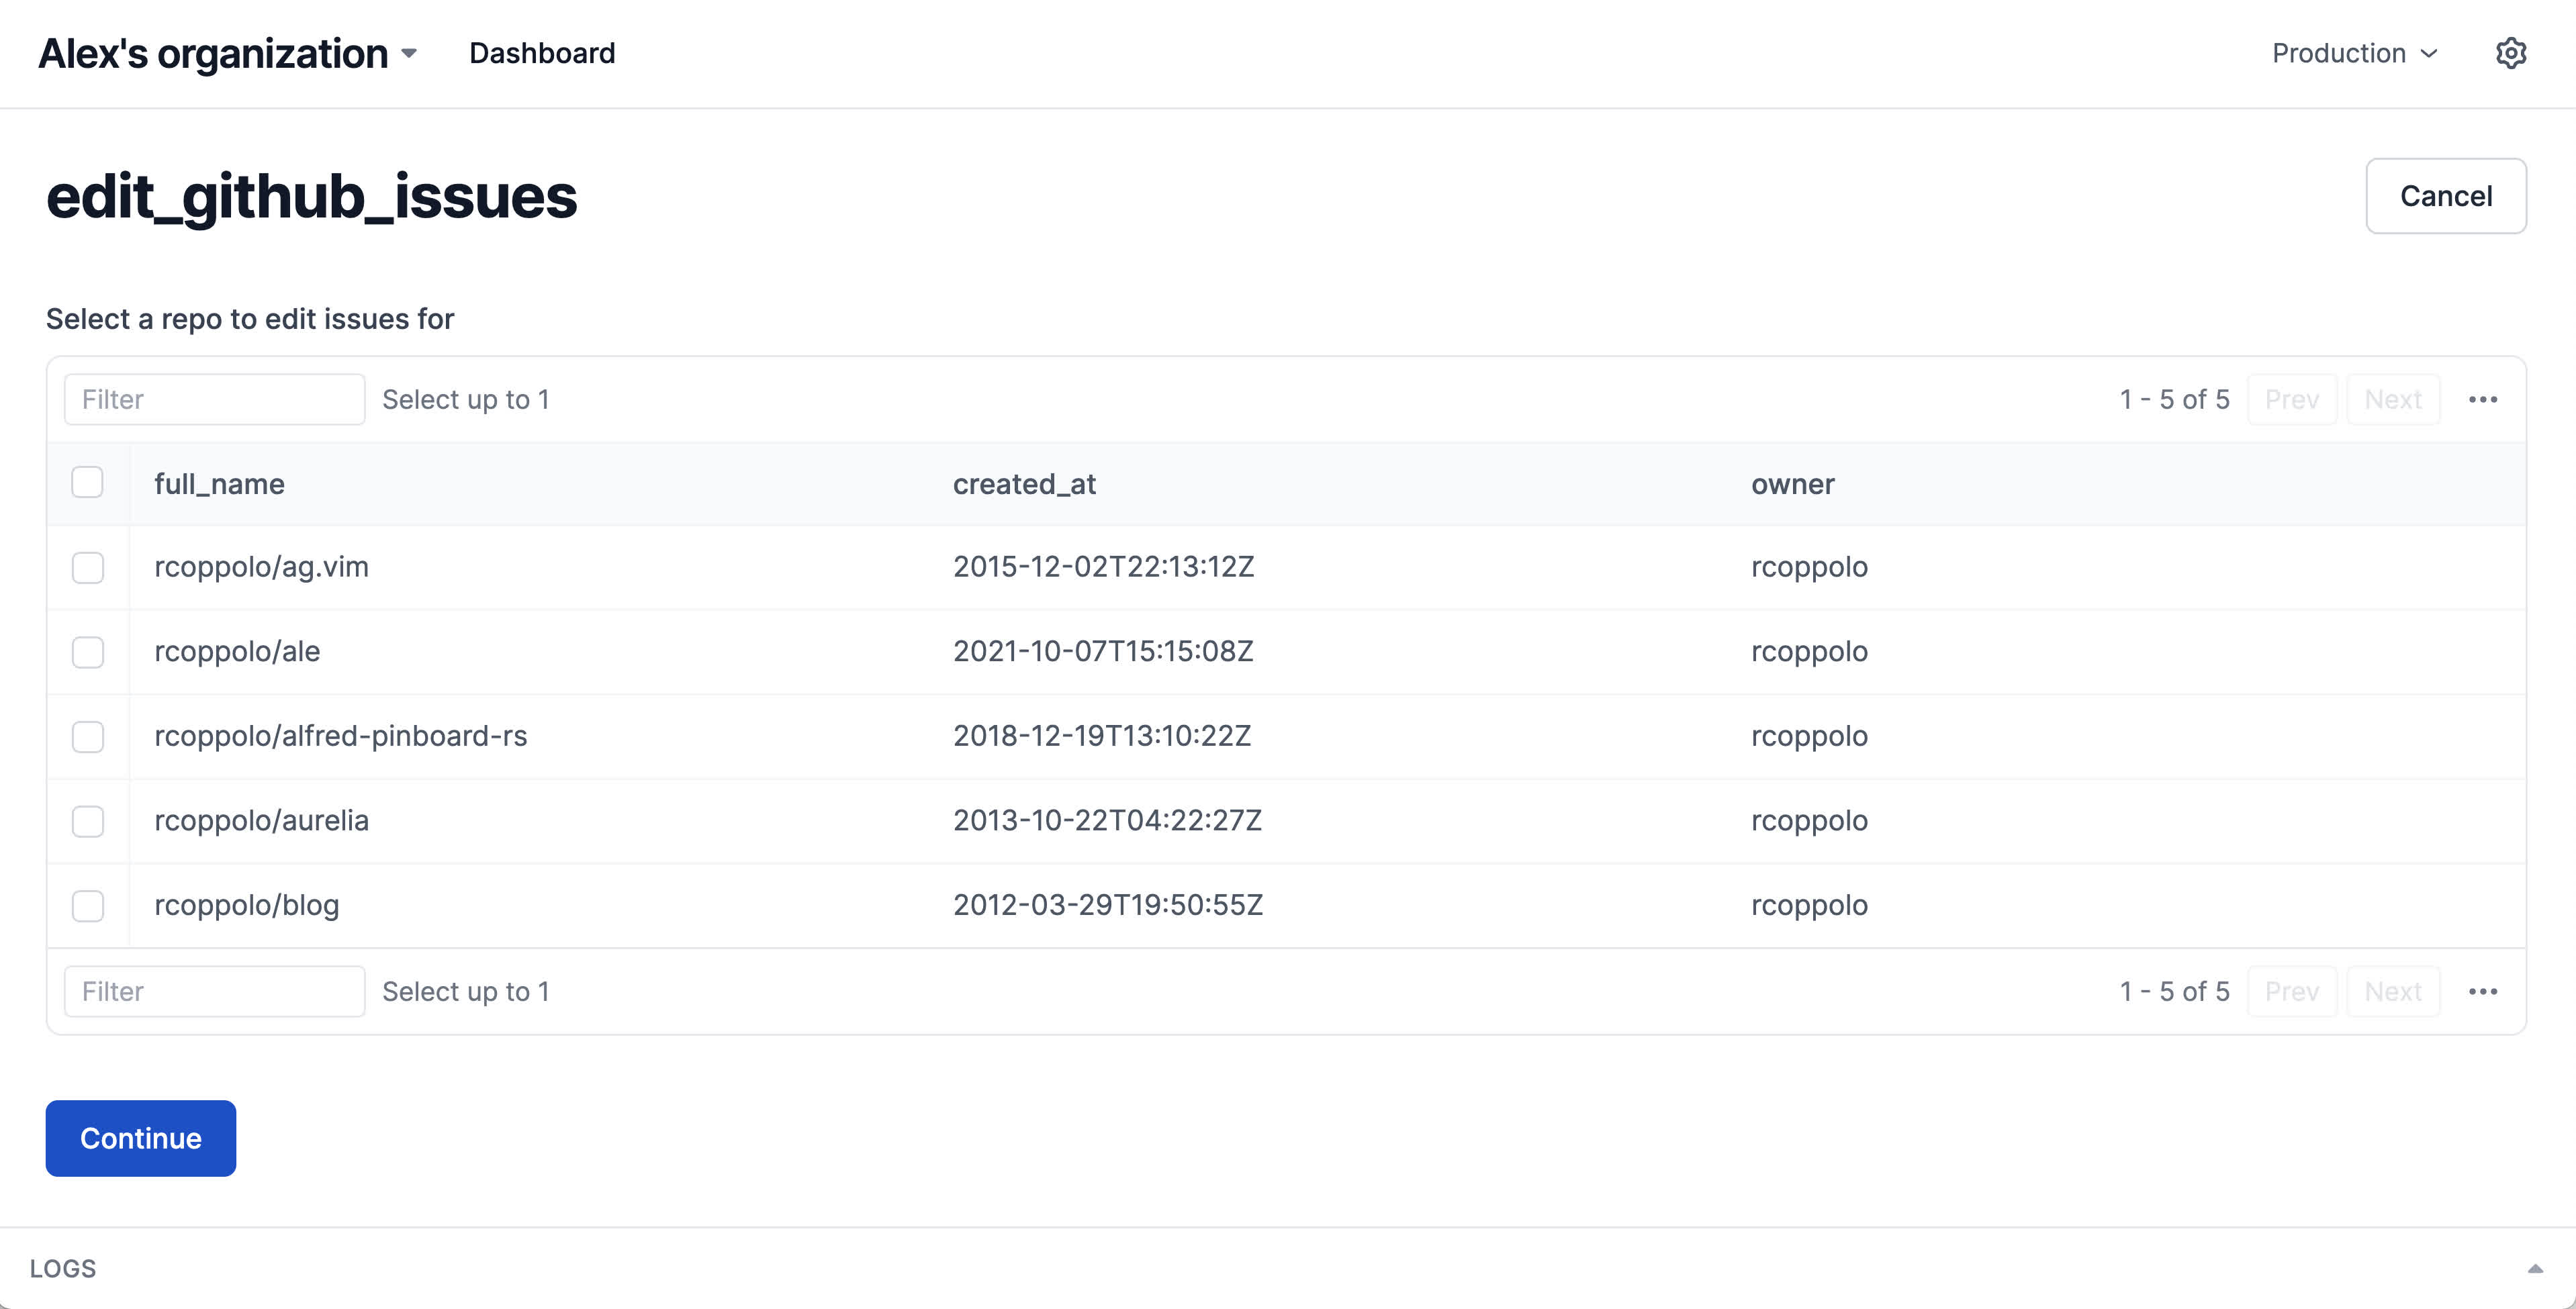2576x1309 pixels.
Task: Select the rcoppolo/aurelia checkbox
Action: pyautogui.click(x=88, y=821)
